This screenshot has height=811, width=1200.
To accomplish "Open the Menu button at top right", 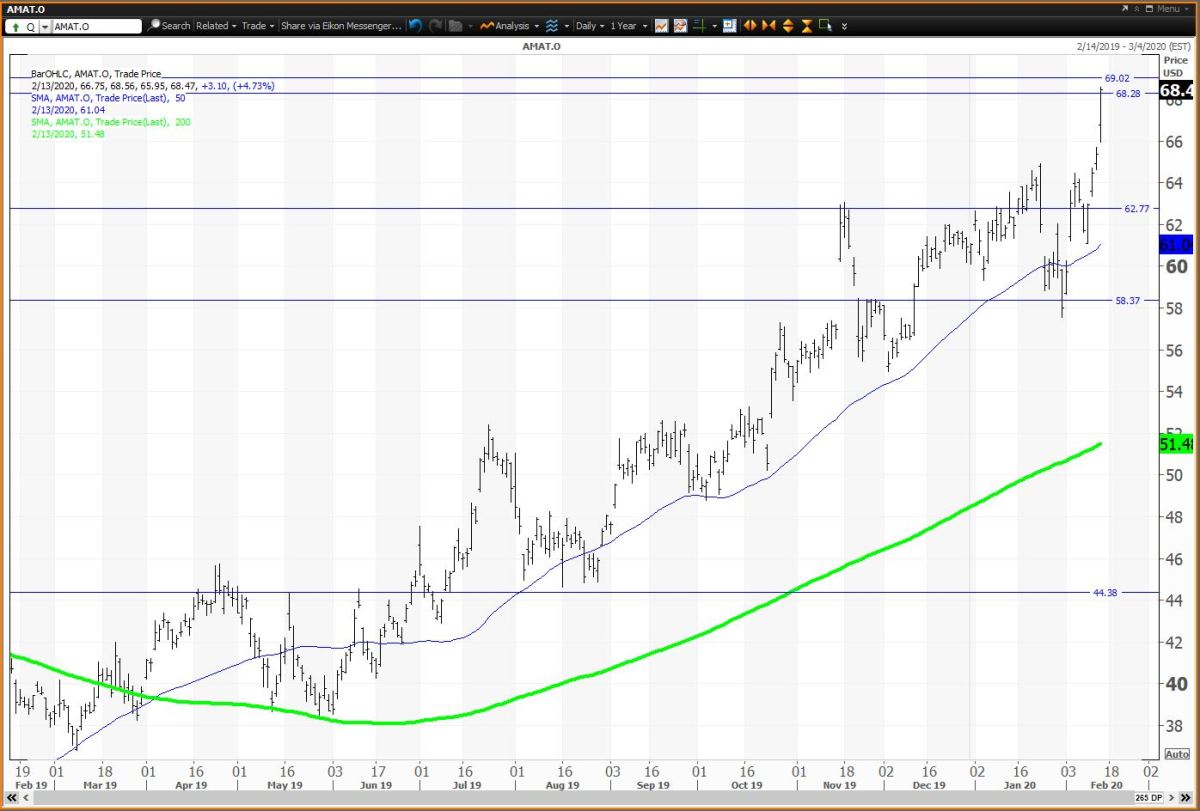I will [1167, 9].
